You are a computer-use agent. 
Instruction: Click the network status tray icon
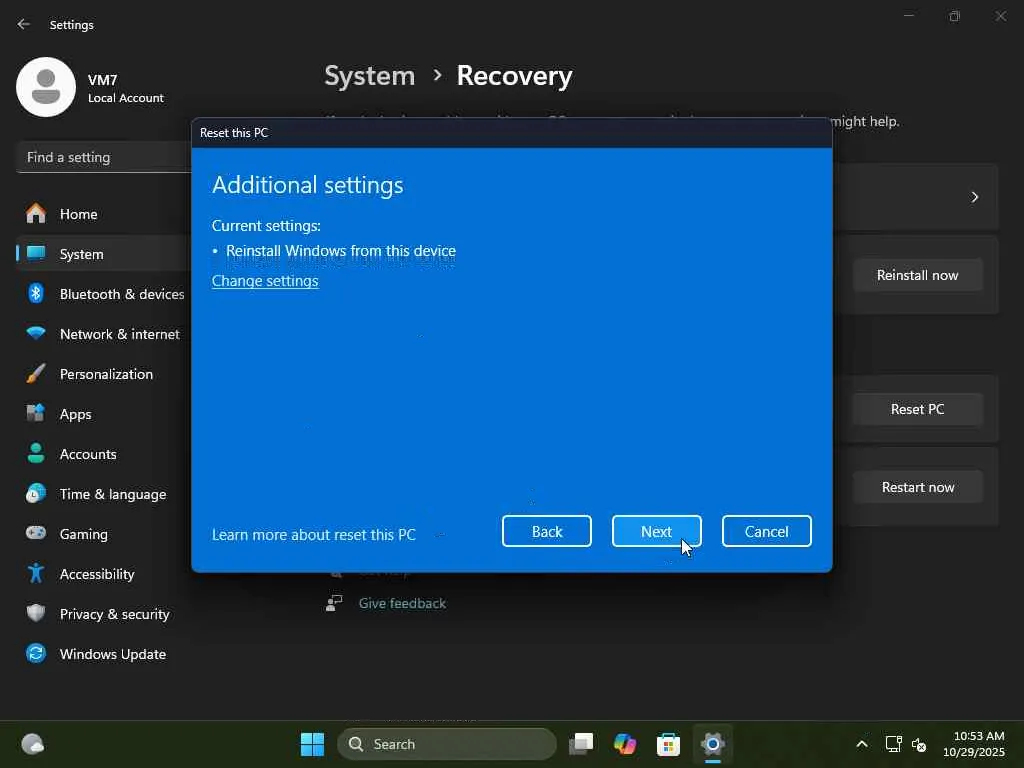[x=893, y=744]
